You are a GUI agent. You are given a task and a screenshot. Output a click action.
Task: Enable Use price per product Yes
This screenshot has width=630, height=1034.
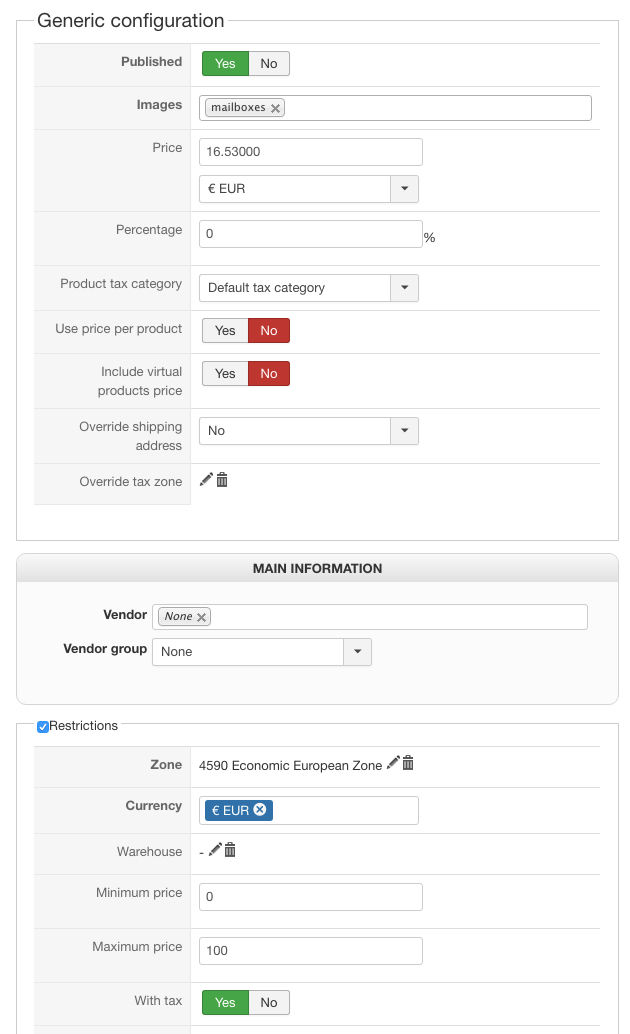click(225, 330)
